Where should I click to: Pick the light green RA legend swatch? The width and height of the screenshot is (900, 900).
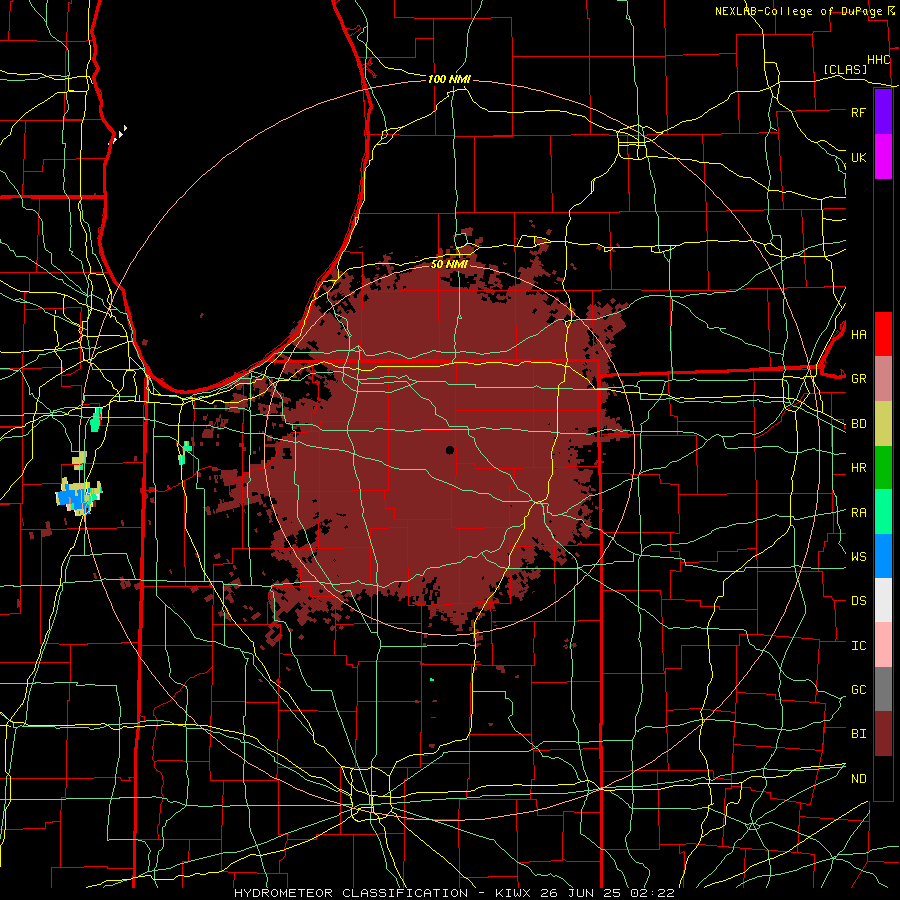[x=883, y=512]
